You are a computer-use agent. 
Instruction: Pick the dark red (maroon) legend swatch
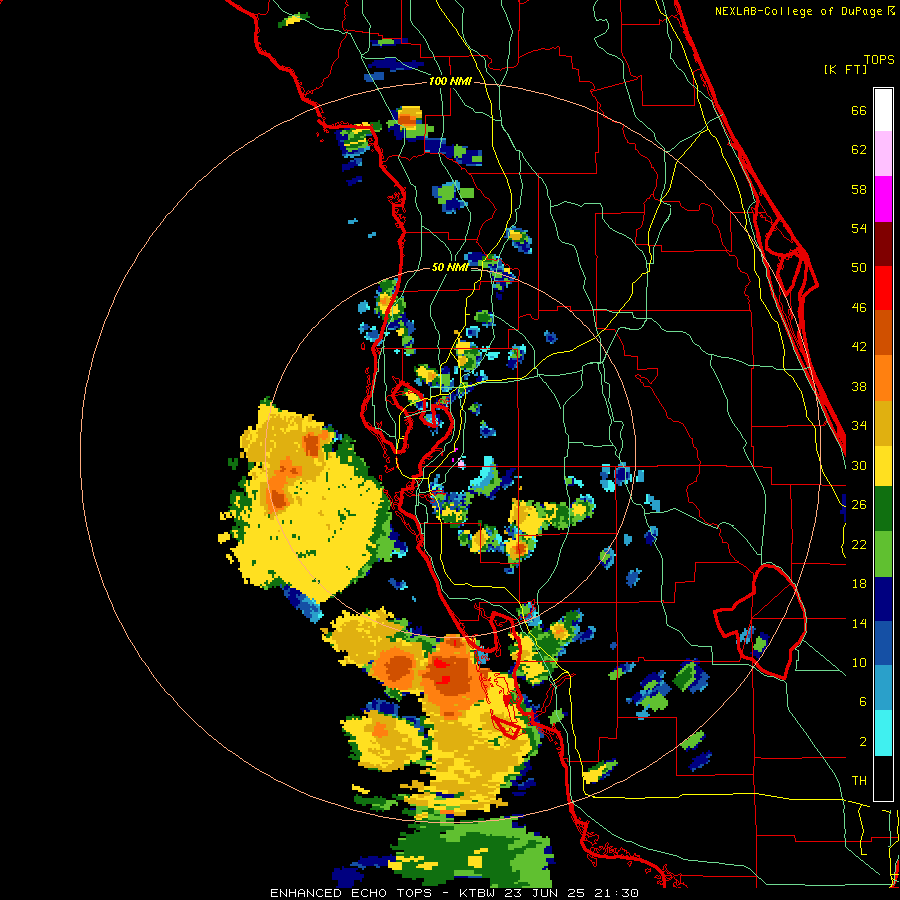883,244
